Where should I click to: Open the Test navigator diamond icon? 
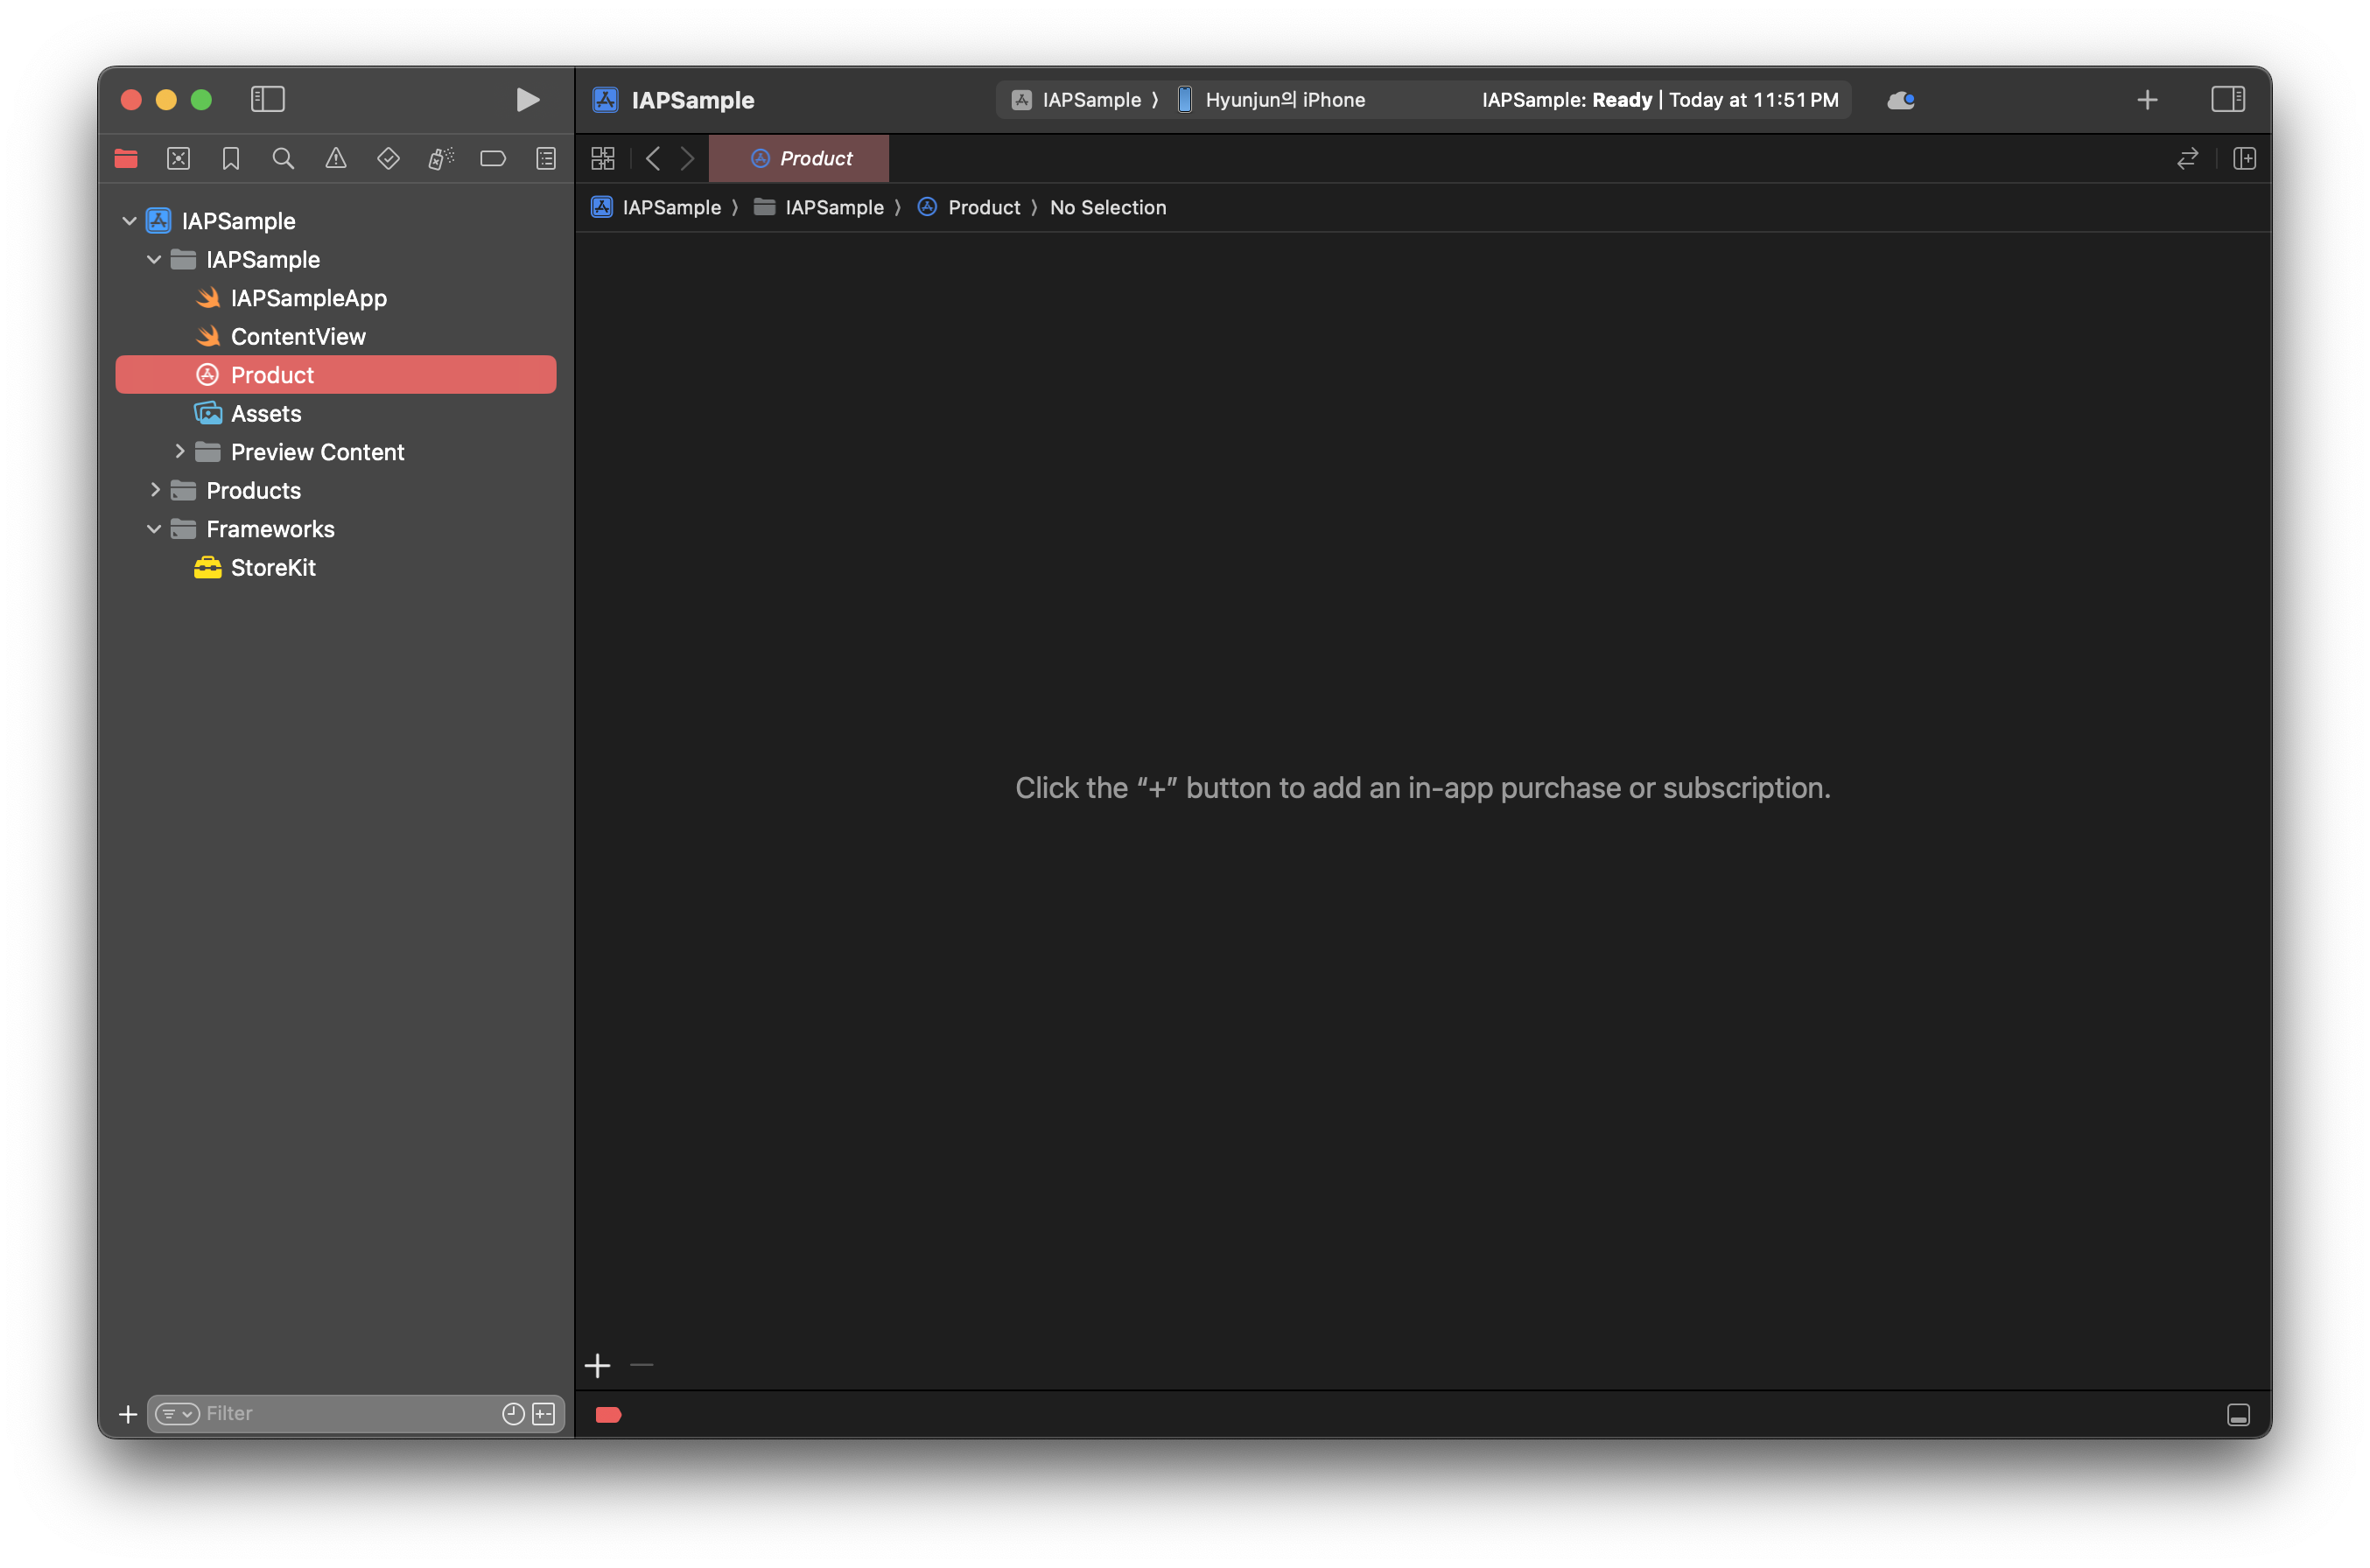coord(388,158)
